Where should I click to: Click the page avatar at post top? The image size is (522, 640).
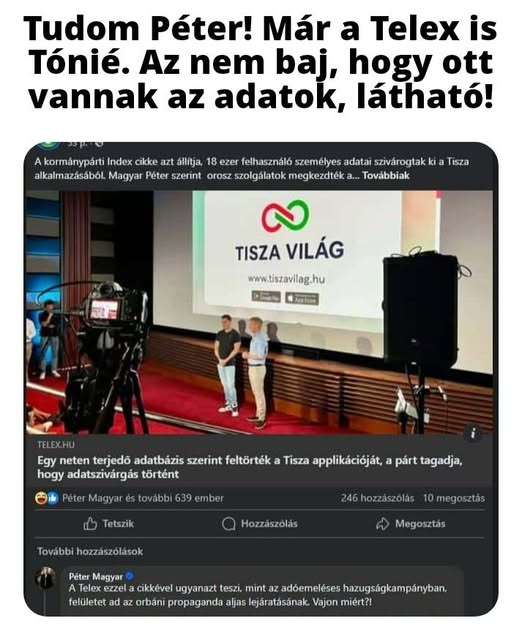[x=48, y=144]
